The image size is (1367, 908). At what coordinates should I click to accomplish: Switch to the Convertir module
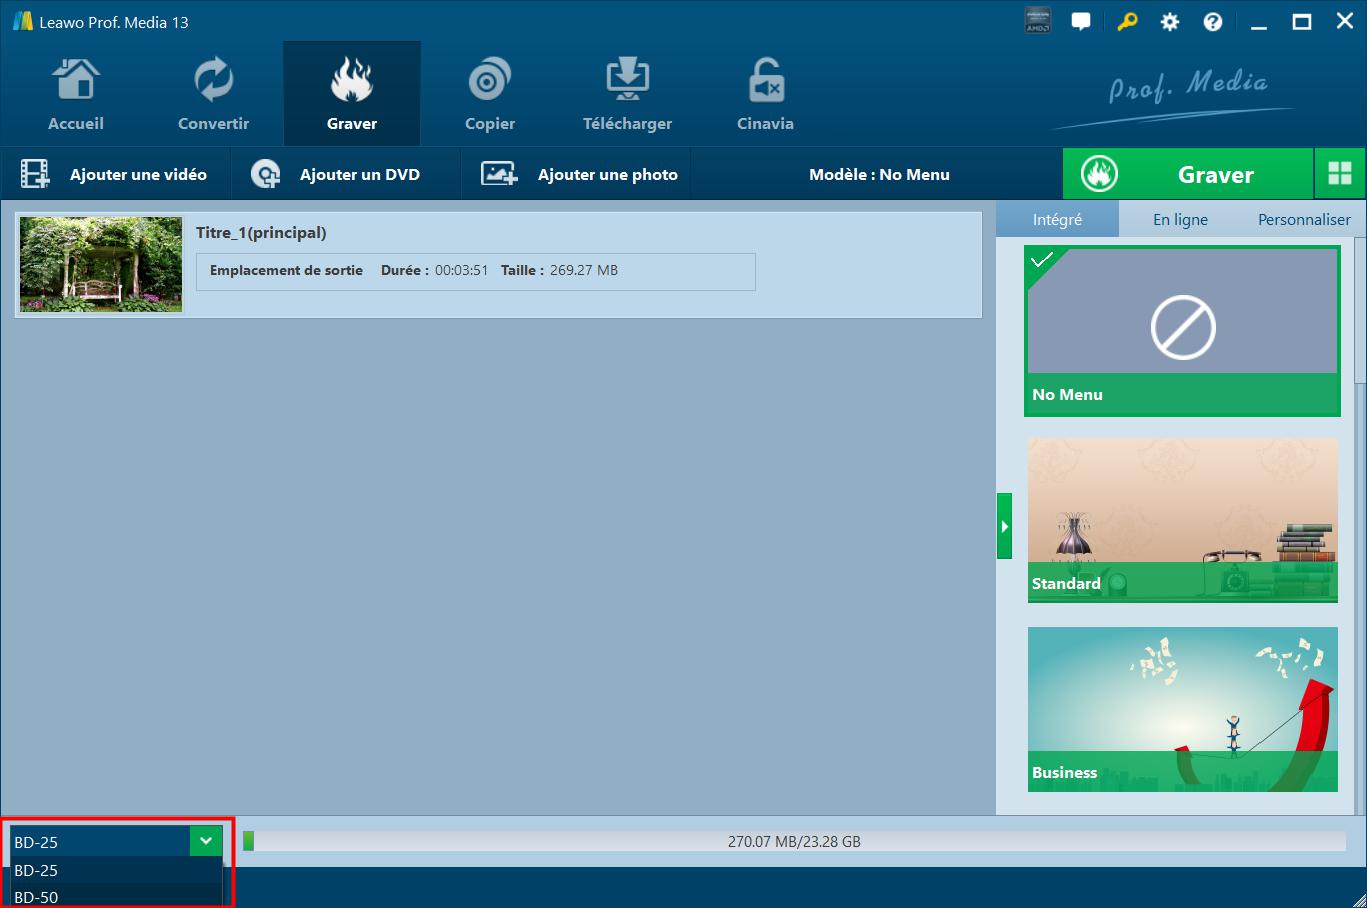pyautogui.click(x=213, y=94)
